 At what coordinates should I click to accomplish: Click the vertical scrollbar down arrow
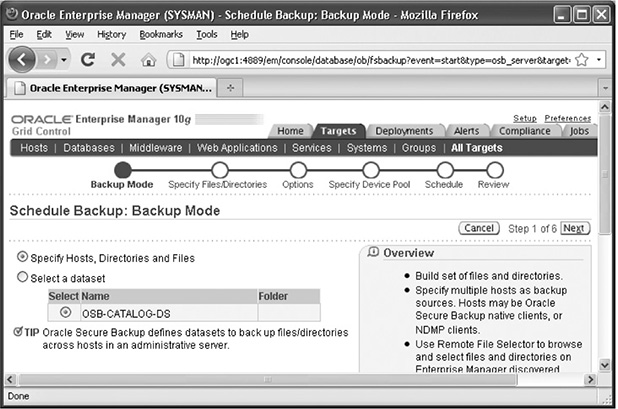[x=605, y=365]
